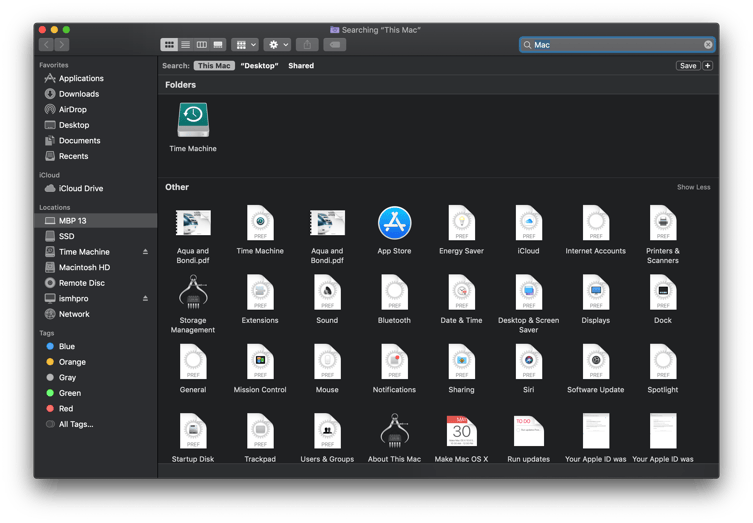Screen dimensions: 753x523
Task: Go back with the left arrow
Action: tap(46, 45)
